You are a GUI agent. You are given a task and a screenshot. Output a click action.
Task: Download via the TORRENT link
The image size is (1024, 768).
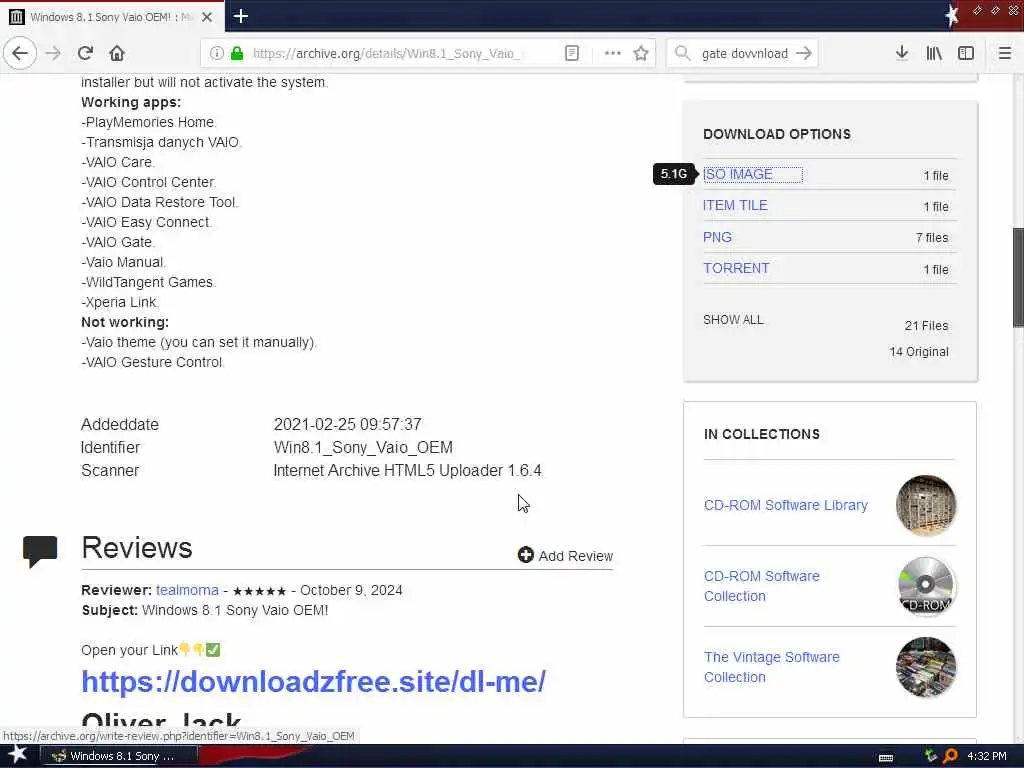click(736, 268)
